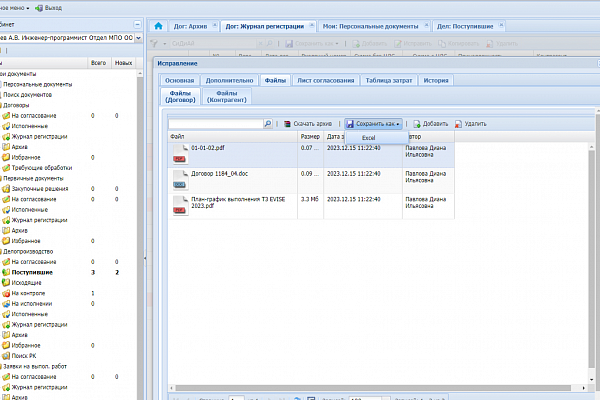Select План-график выполнения ТЗ EVISE 2023.pdf

[x=238, y=202]
